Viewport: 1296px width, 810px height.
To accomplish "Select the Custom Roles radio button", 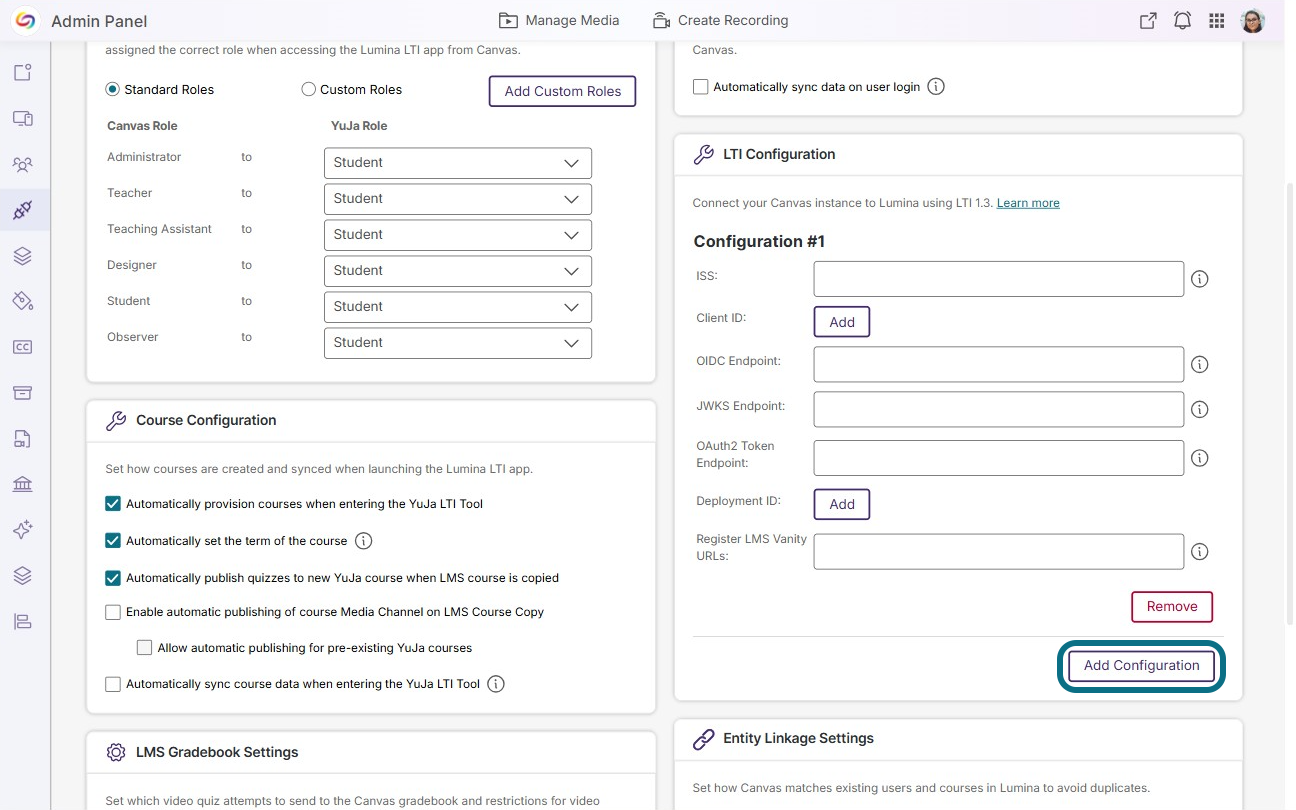I will [308, 89].
